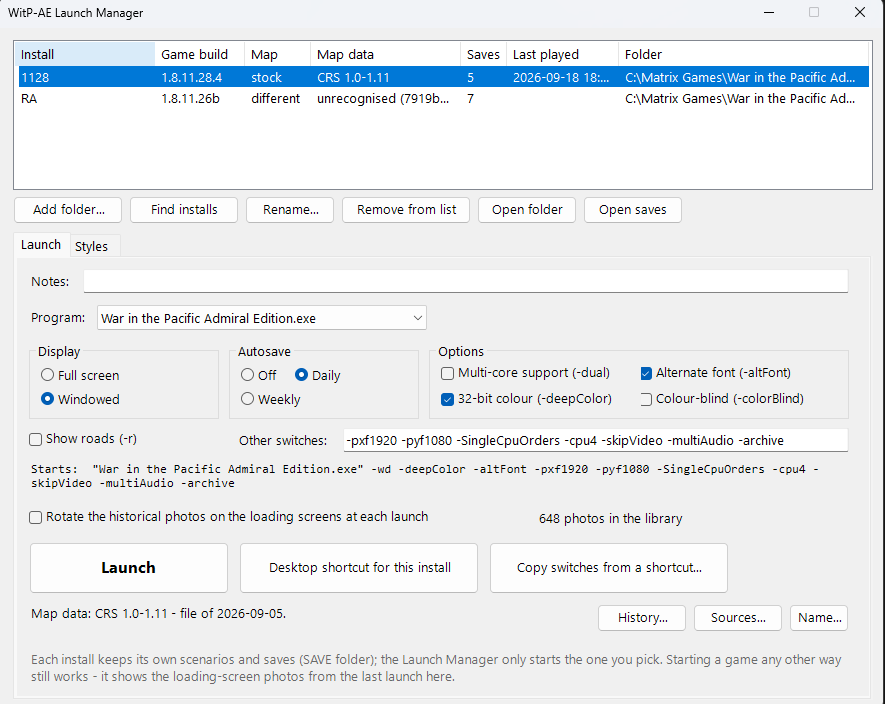Click into the Other switches field
Screen dimensions: 885x704
point(596,440)
